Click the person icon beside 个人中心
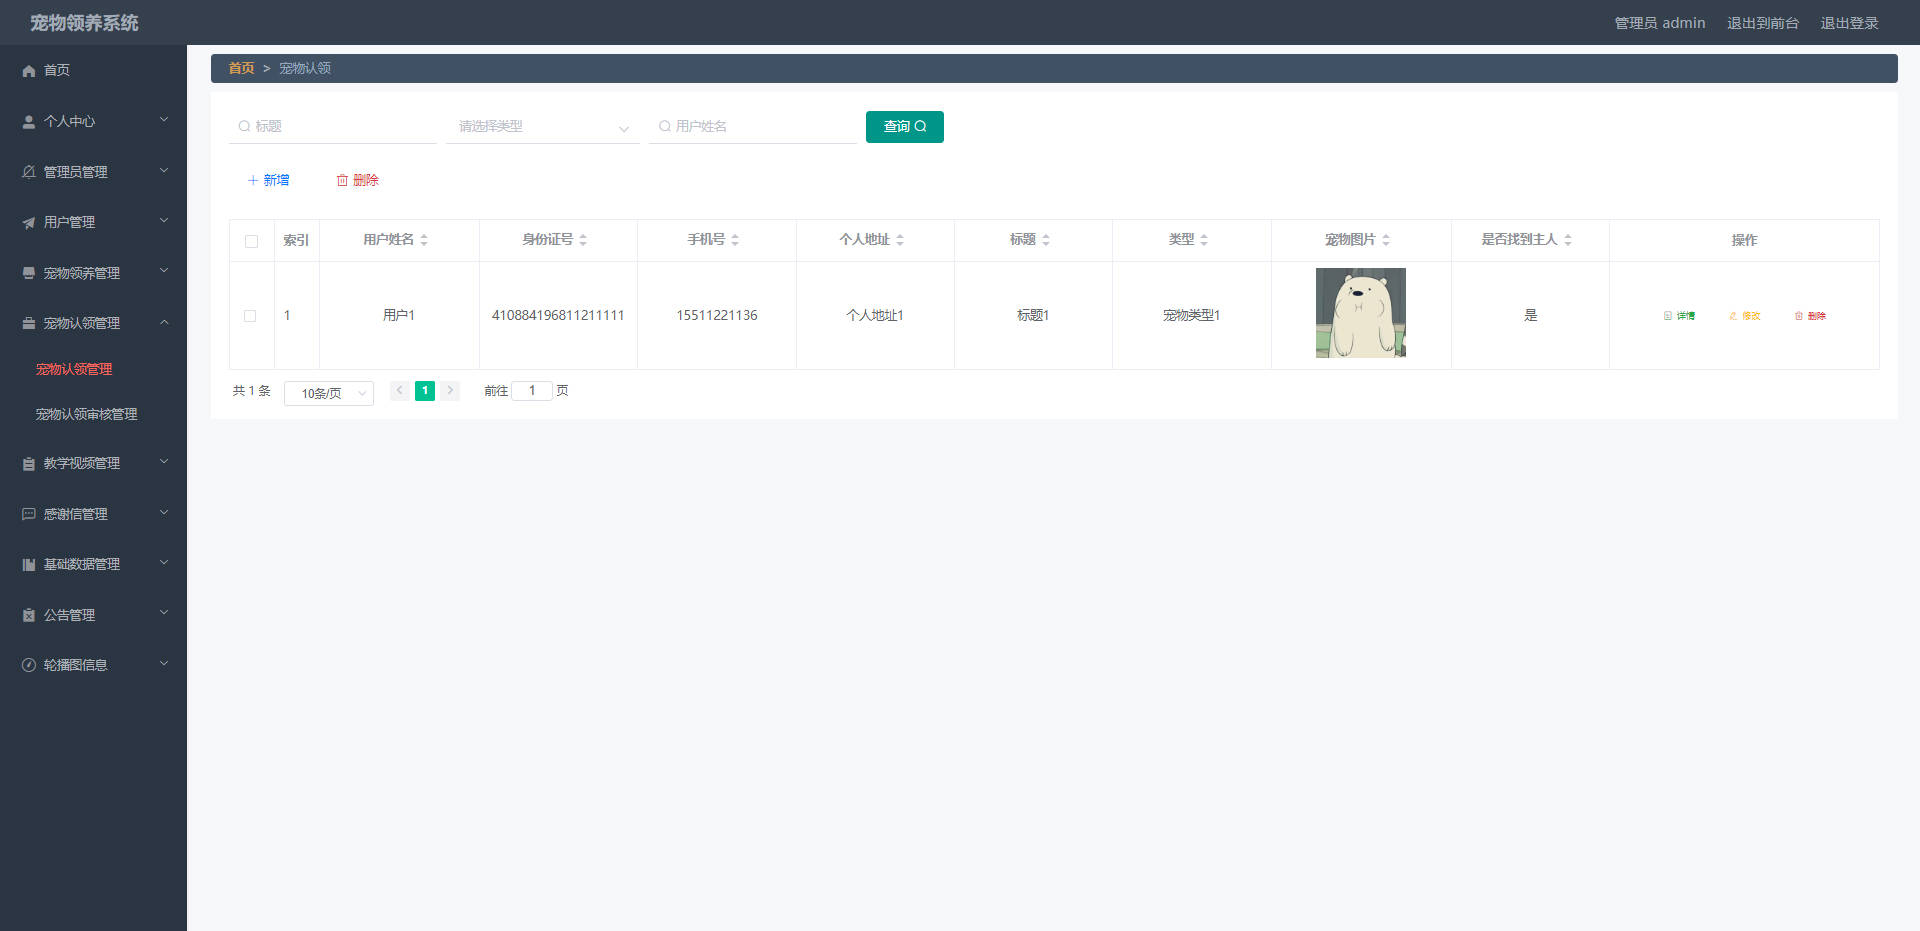Image resolution: width=1920 pixels, height=931 pixels. point(29,121)
